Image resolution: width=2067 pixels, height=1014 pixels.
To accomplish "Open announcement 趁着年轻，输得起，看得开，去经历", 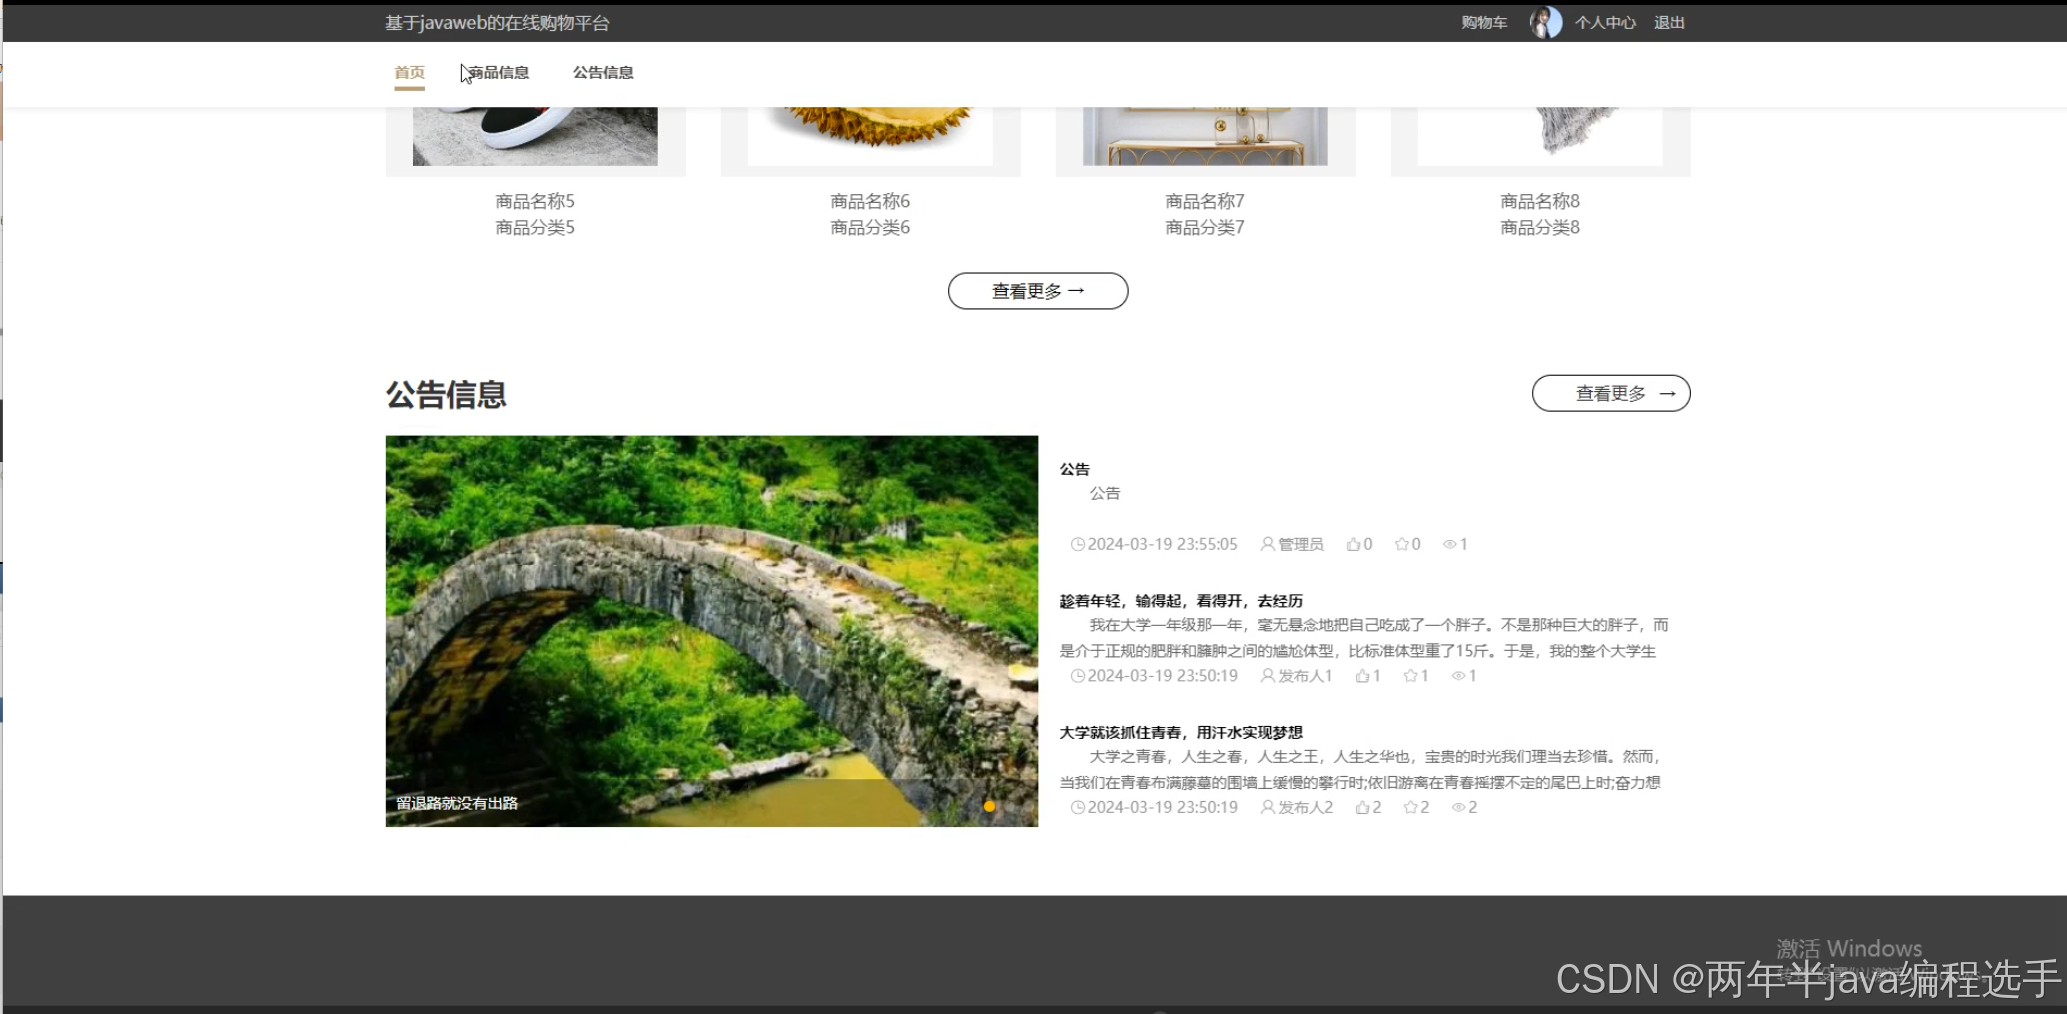I will [x=1181, y=601].
